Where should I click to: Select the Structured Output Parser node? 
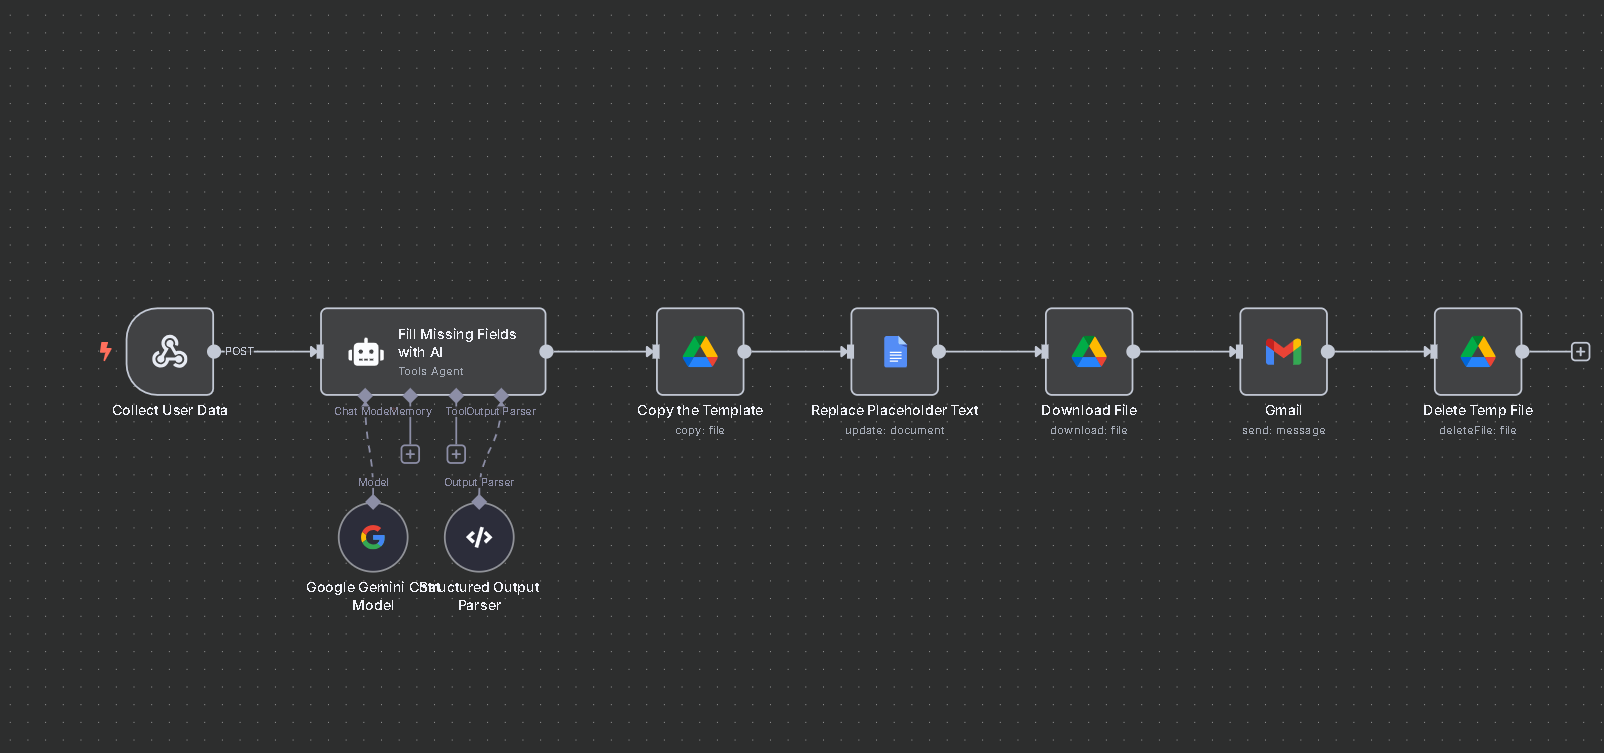coord(479,538)
